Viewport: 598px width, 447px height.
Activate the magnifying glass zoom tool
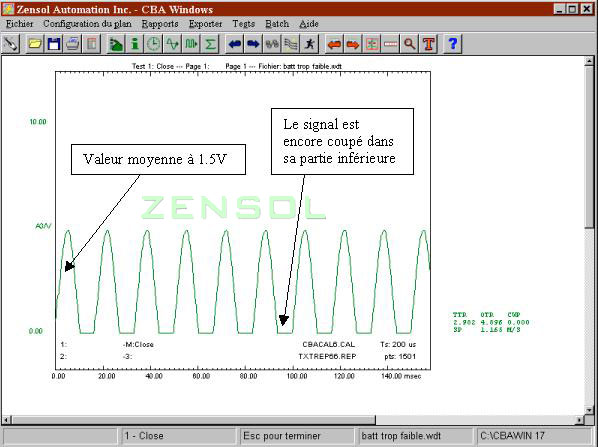point(410,44)
